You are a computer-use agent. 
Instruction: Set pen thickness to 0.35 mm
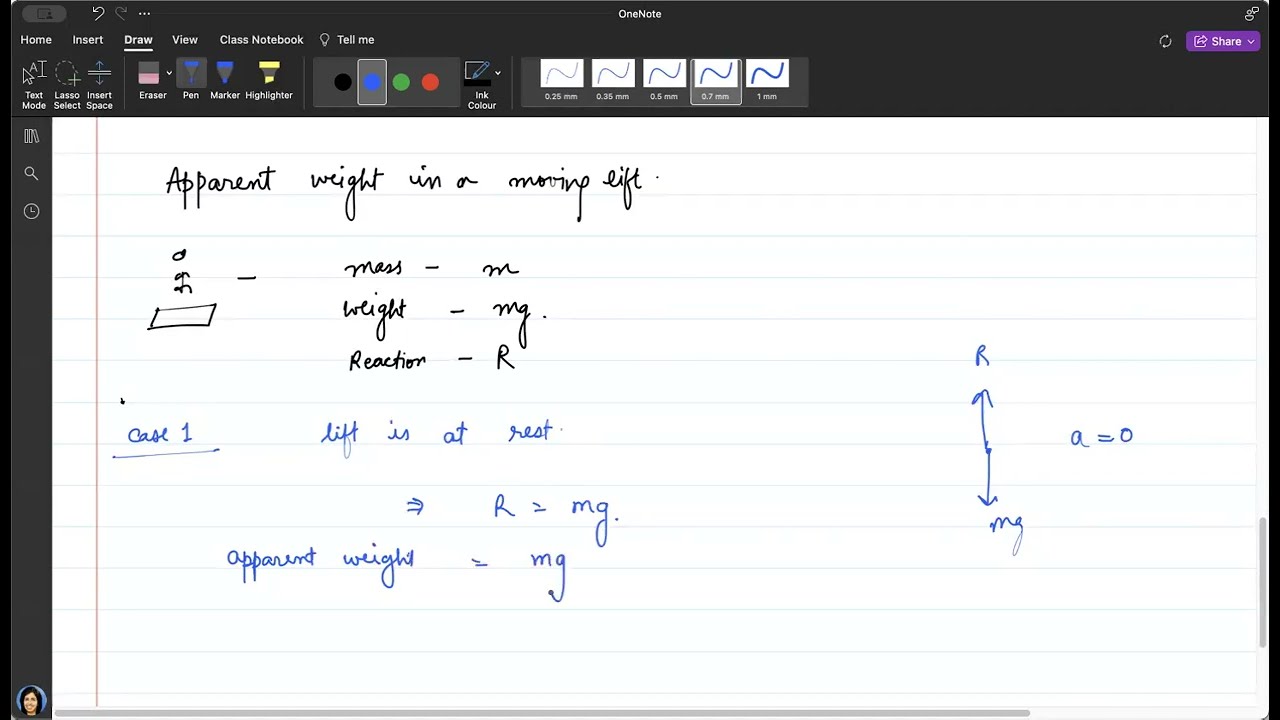pos(612,81)
